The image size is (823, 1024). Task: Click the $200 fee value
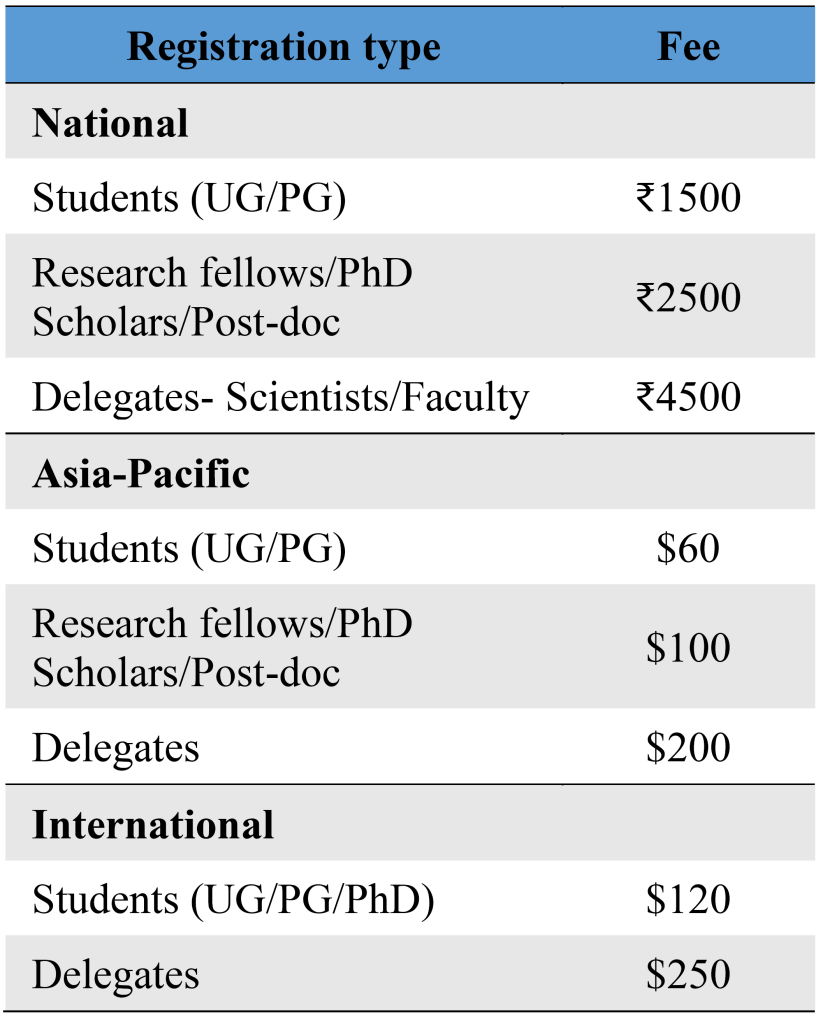pyautogui.click(x=688, y=747)
